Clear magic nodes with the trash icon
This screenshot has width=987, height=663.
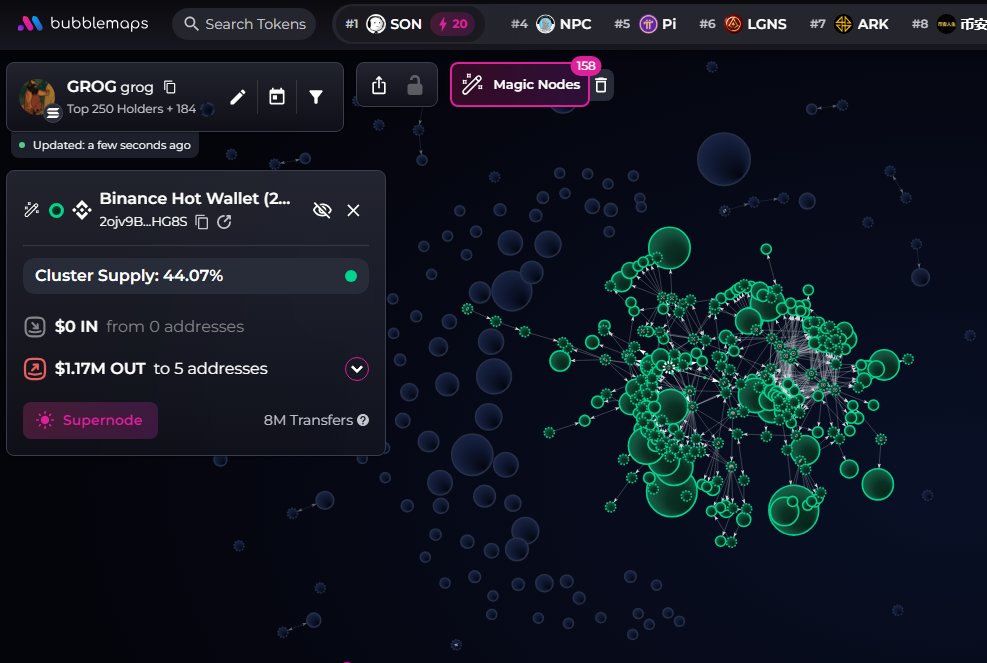601,84
